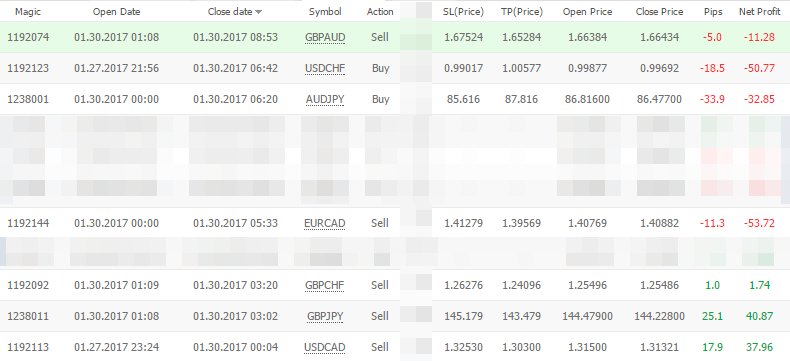790x361 pixels.
Task: Open the GBPJPY symbol link
Action: pyautogui.click(x=325, y=316)
